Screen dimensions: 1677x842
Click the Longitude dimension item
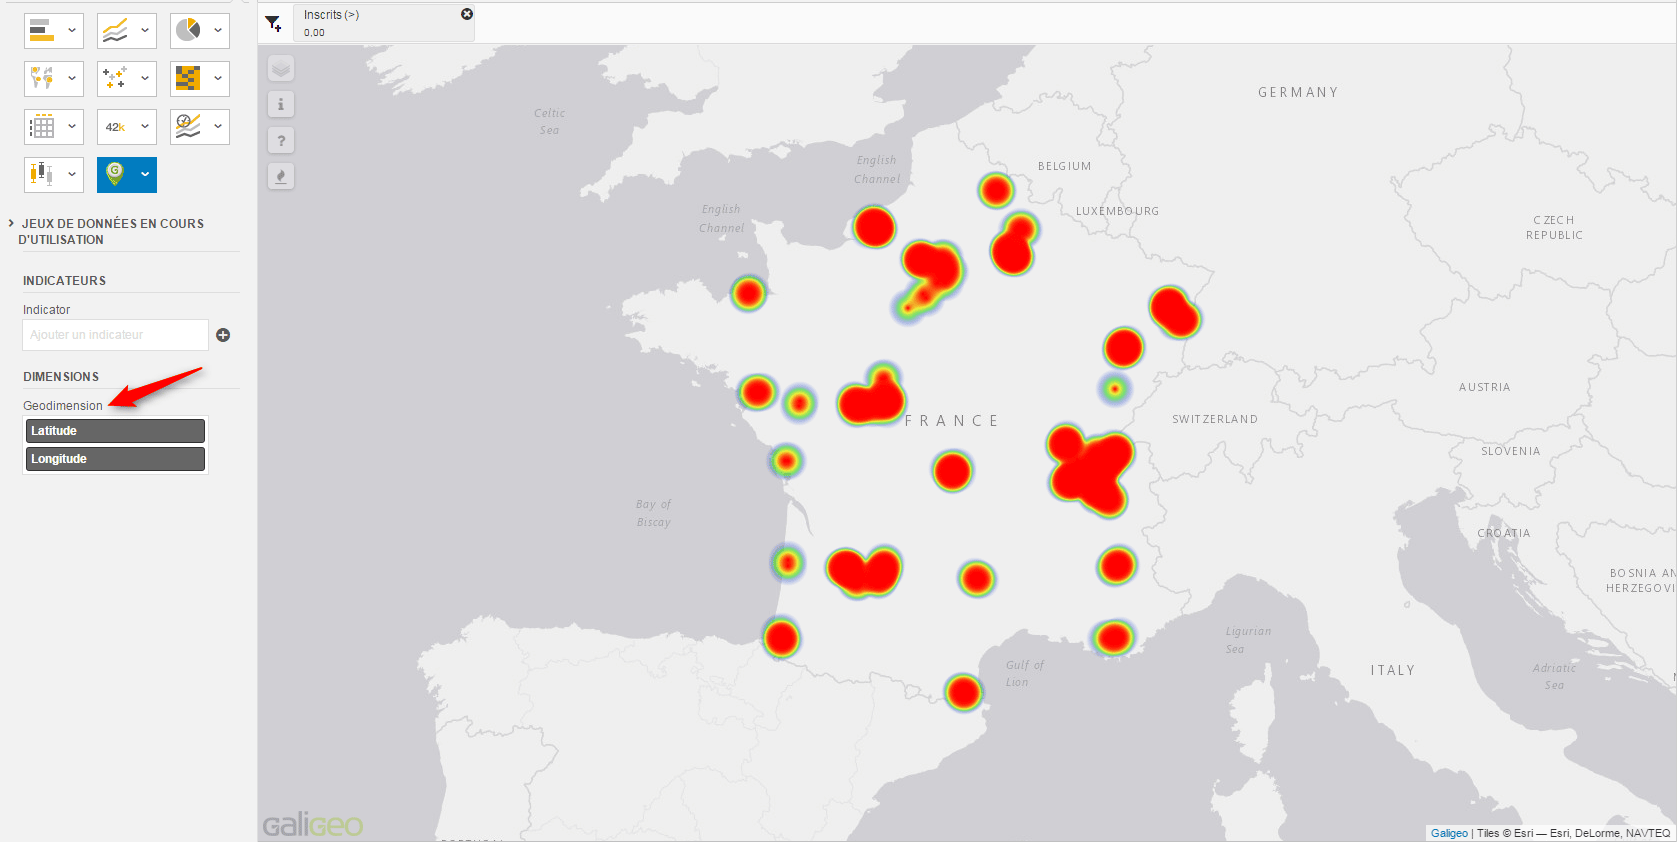(115, 459)
